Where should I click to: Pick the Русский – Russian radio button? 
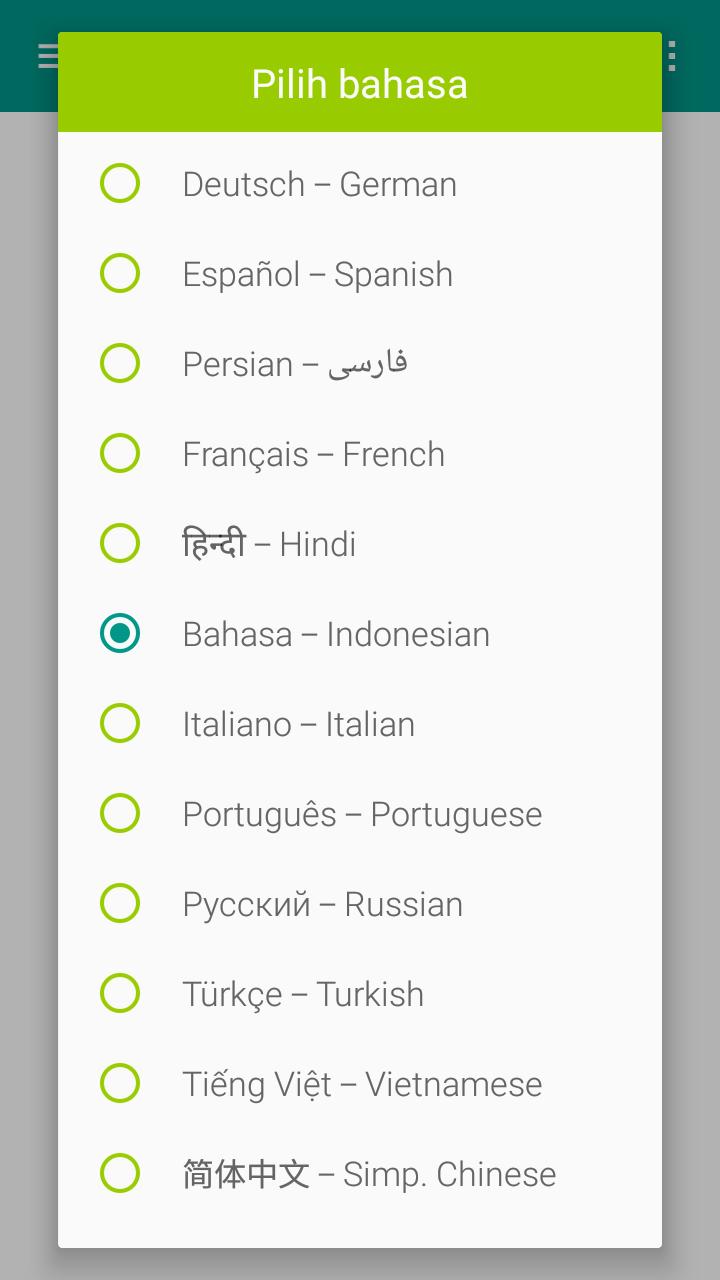pos(120,904)
